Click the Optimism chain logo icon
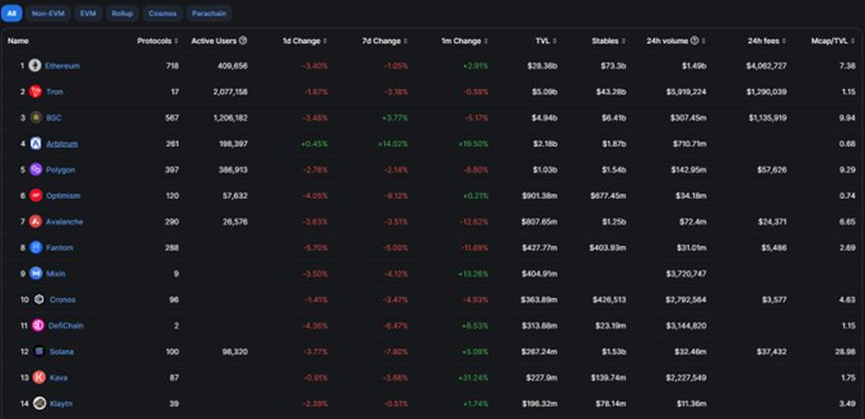Viewport: 865px width, 419px height. click(x=36, y=196)
